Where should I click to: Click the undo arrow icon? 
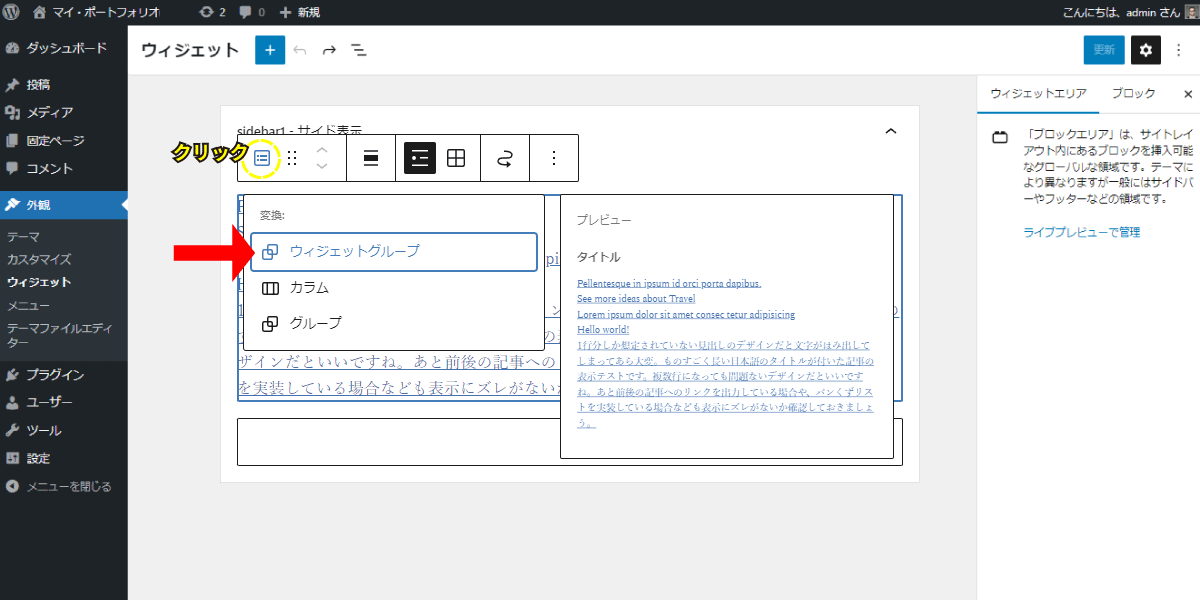[x=300, y=50]
